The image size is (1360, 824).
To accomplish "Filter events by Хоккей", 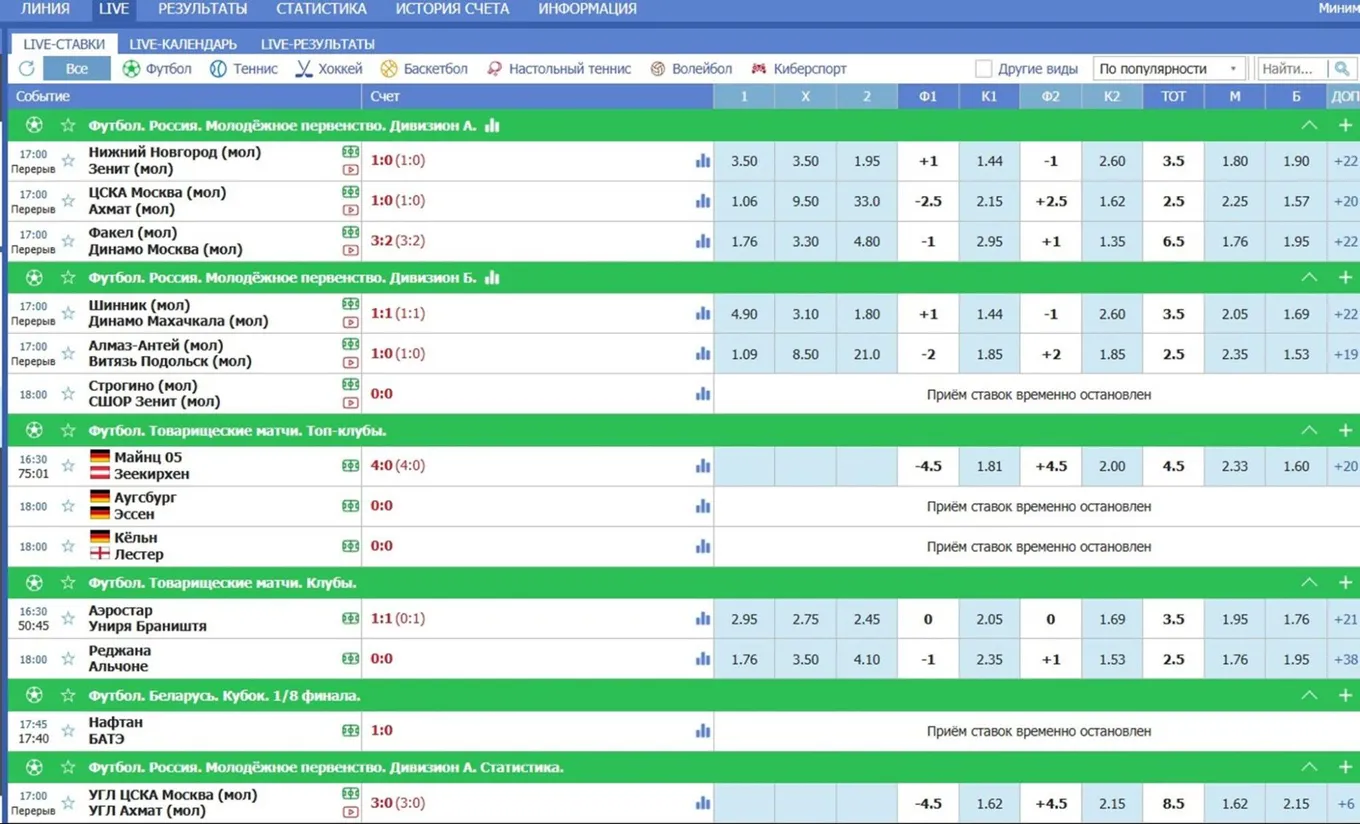I will [x=329, y=69].
